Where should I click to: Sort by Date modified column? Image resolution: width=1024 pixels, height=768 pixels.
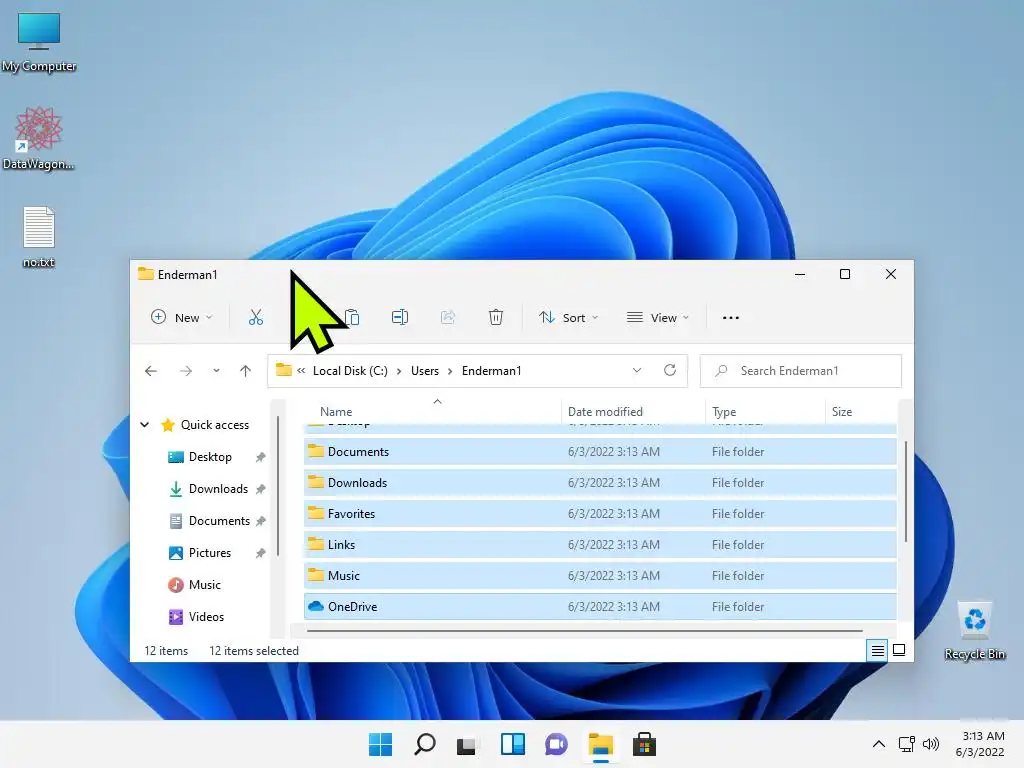(633, 411)
